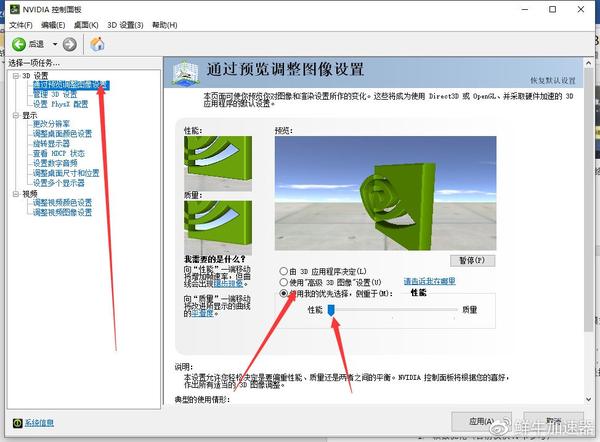Image resolution: width=600 pixels, height=442 pixels.
Task: Click the 请带我去那里 link
Action: coord(429,281)
